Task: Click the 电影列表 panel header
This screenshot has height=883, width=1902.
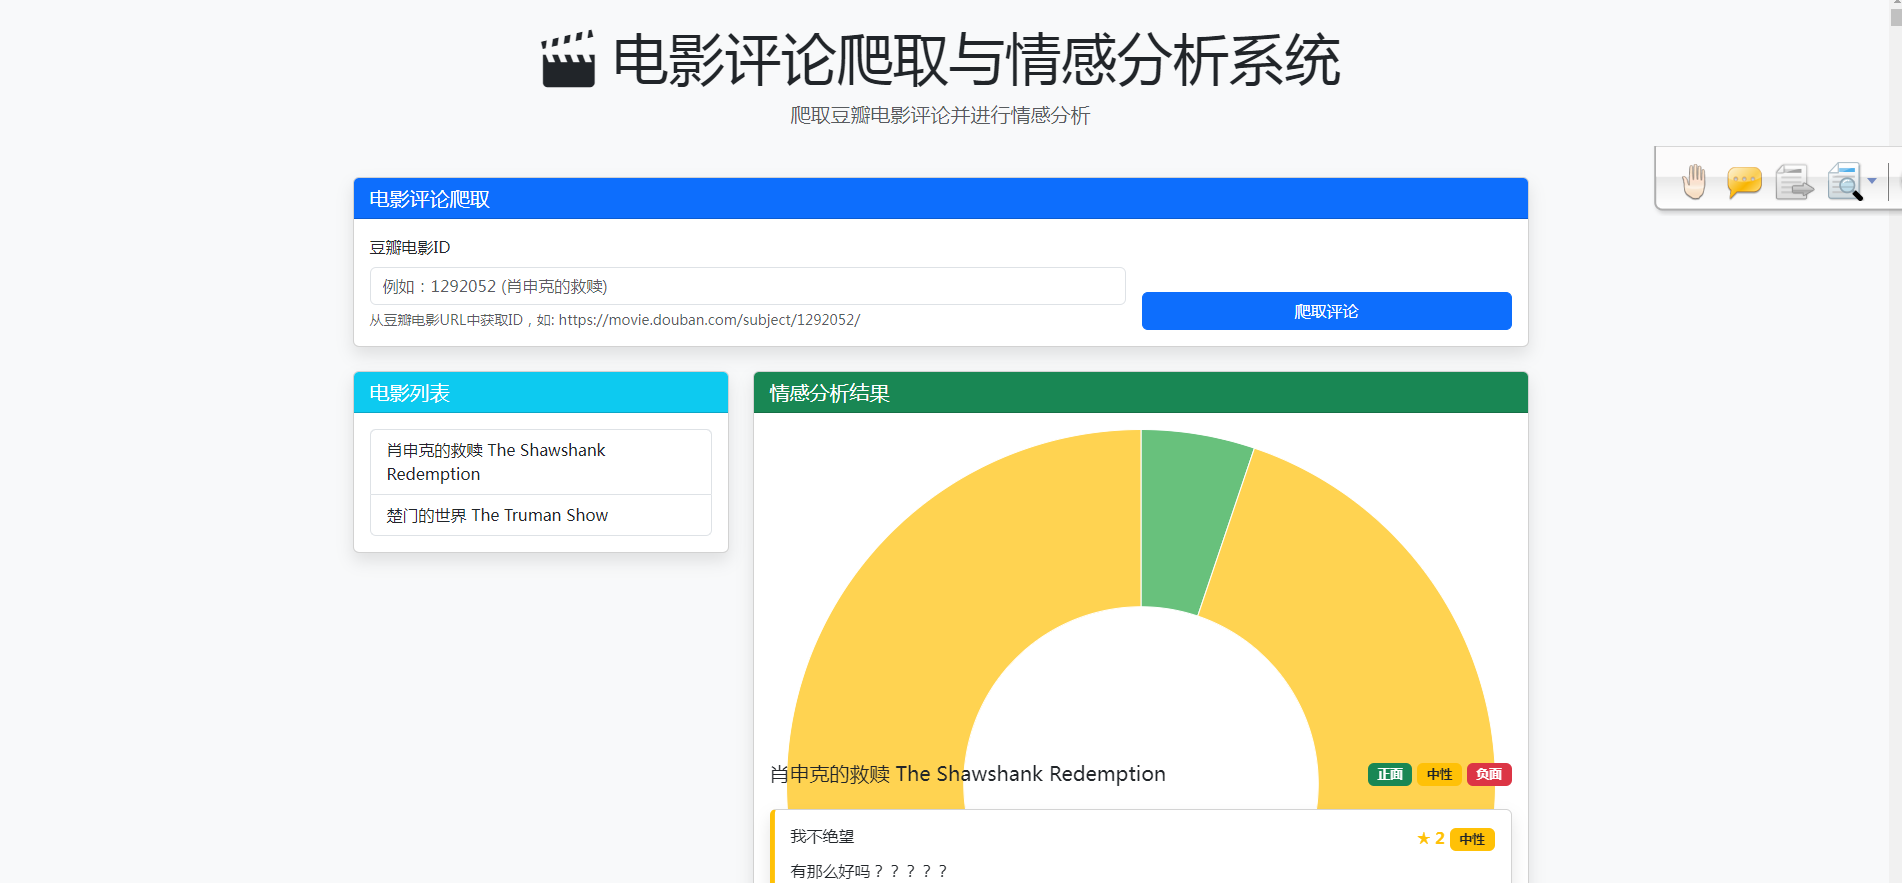Action: (x=541, y=393)
